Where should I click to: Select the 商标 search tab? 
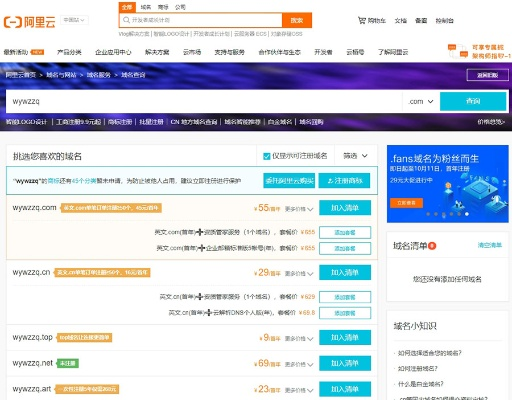(163, 7)
